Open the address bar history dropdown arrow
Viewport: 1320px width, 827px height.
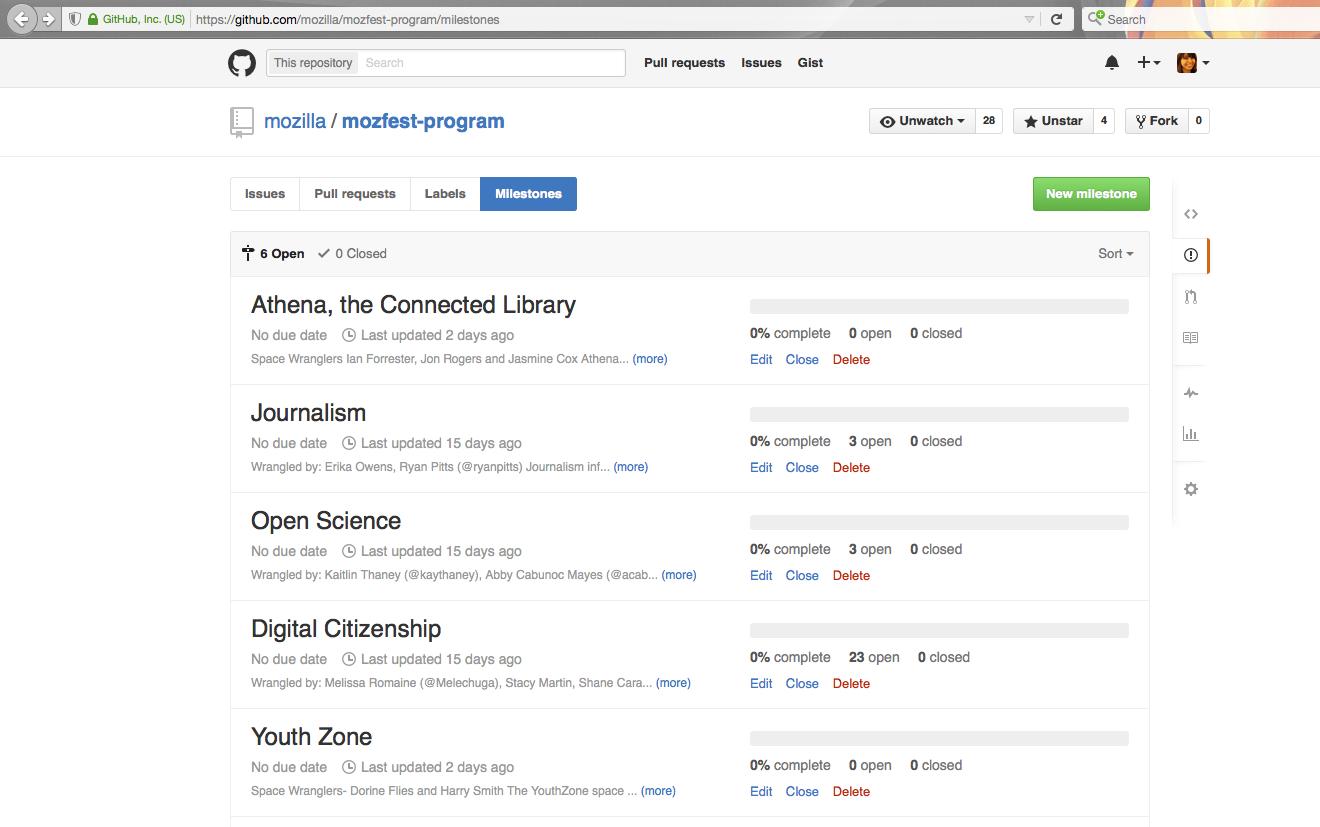pyautogui.click(x=1030, y=19)
